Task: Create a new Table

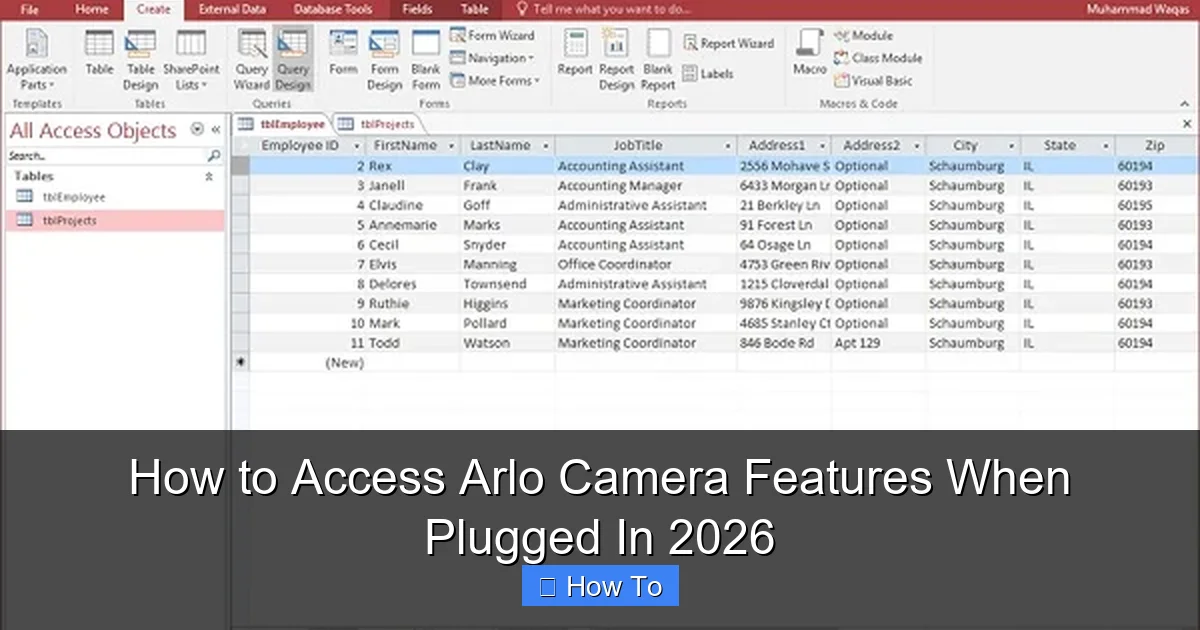Action: (x=98, y=55)
